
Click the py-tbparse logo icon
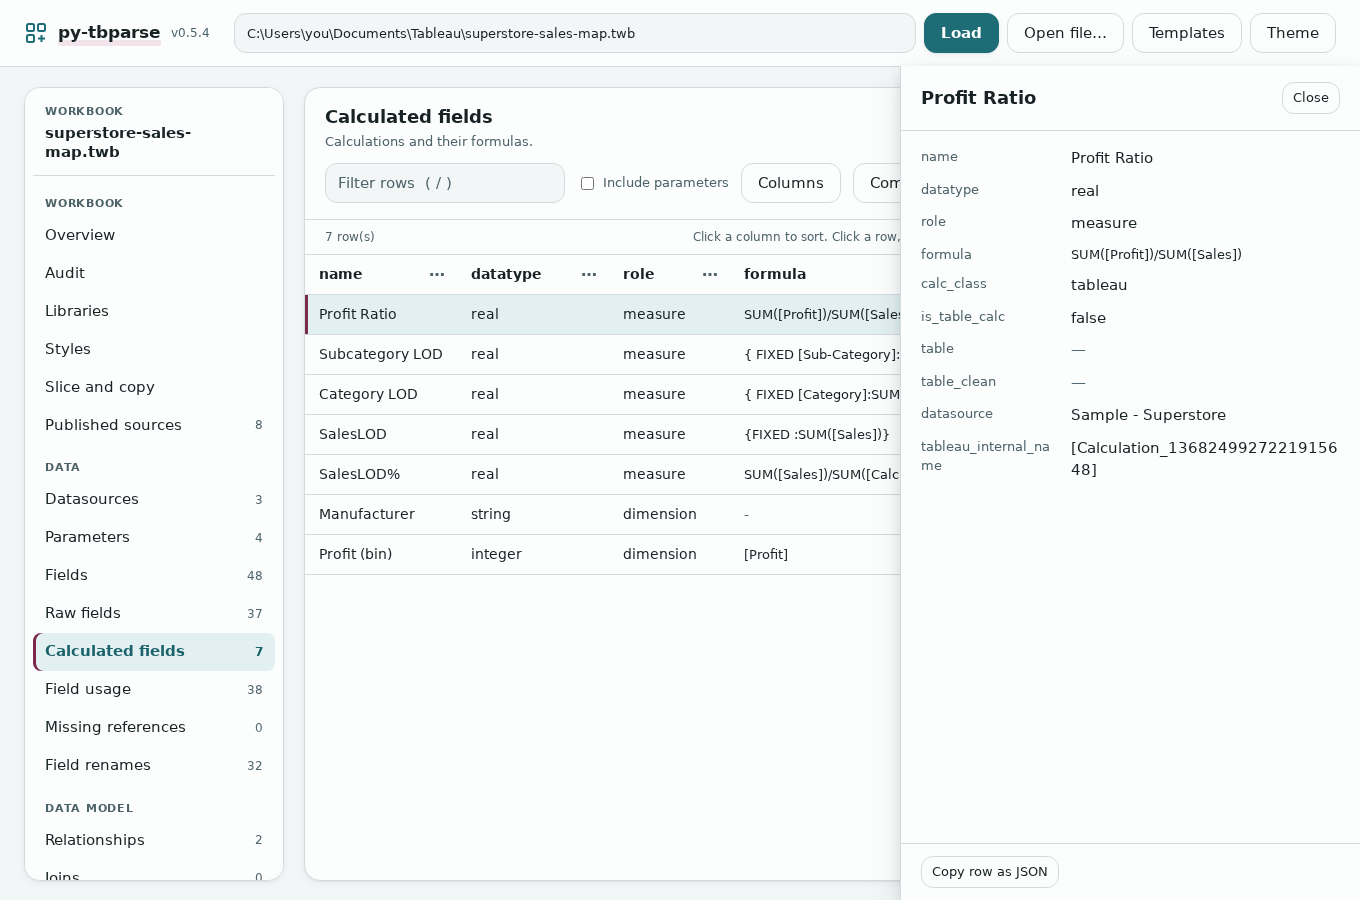(36, 33)
